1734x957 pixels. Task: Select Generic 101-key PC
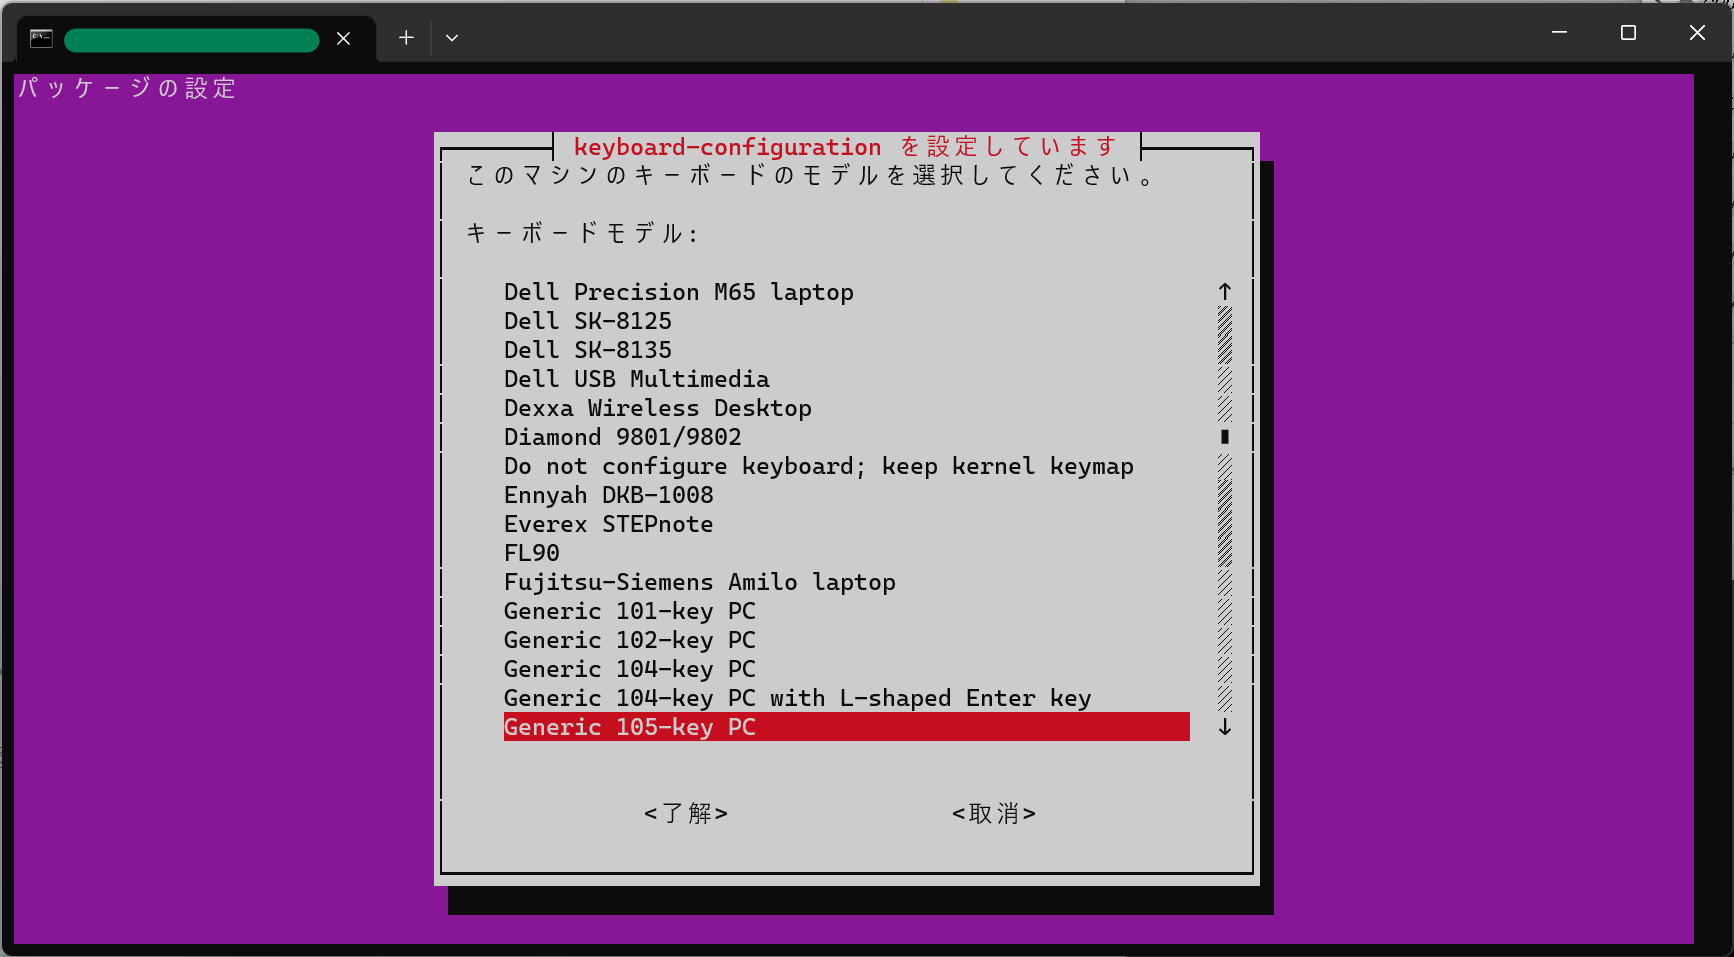tap(629, 611)
